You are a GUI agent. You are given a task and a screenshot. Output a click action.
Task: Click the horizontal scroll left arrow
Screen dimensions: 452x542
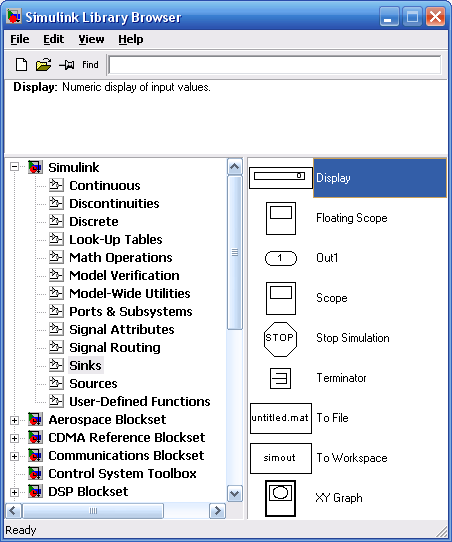13,511
